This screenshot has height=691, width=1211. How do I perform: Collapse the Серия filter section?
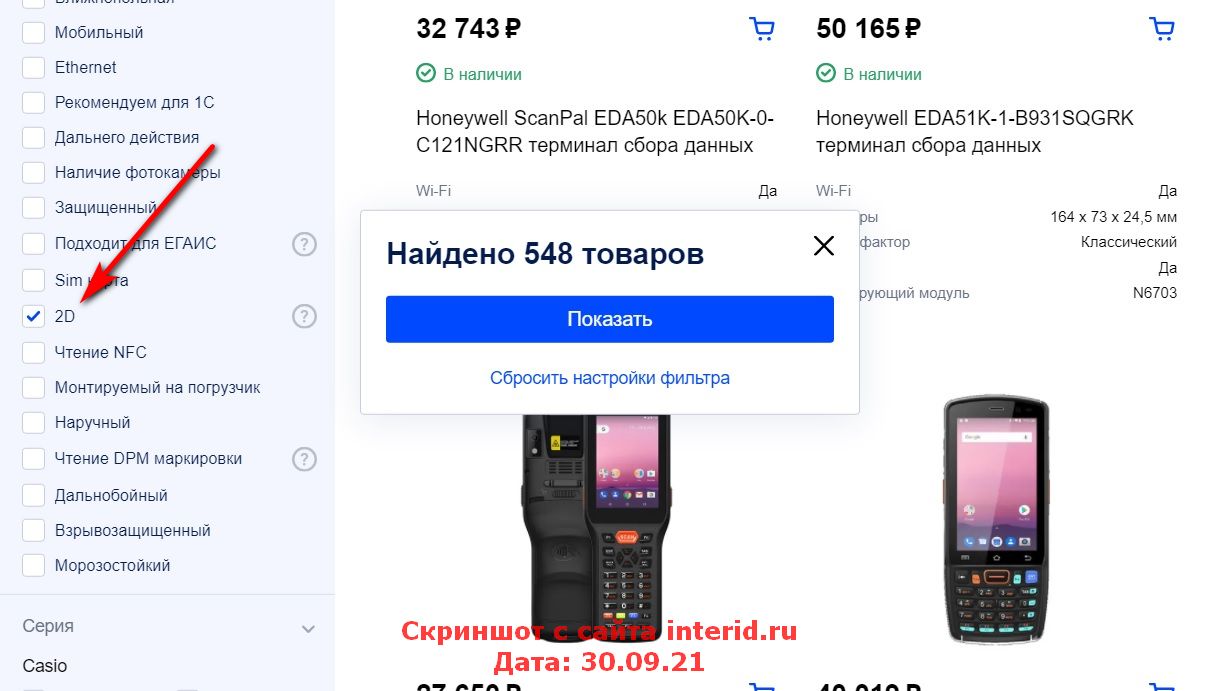coord(309,629)
